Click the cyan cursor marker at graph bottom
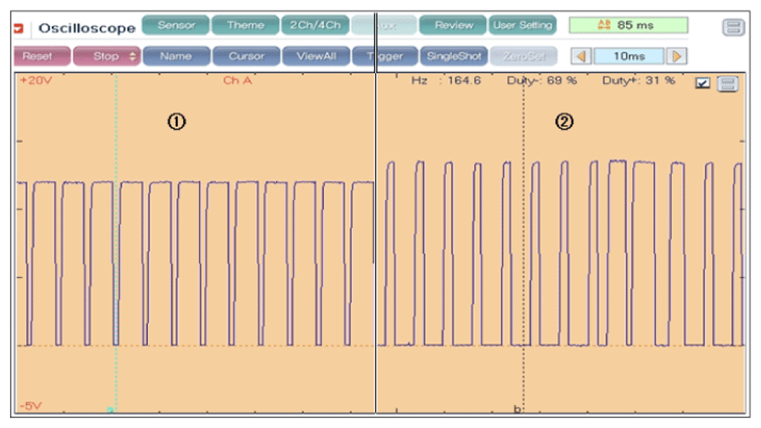761x428 pixels. pos(111,410)
